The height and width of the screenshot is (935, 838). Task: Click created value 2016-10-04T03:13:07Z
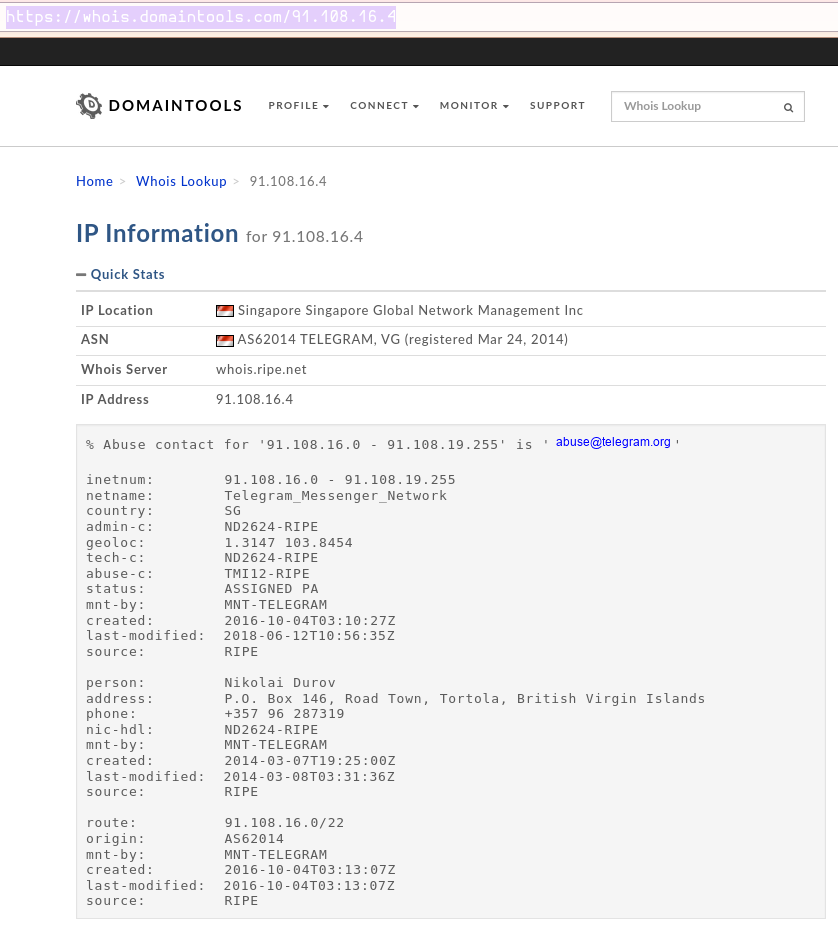(x=310, y=870)
